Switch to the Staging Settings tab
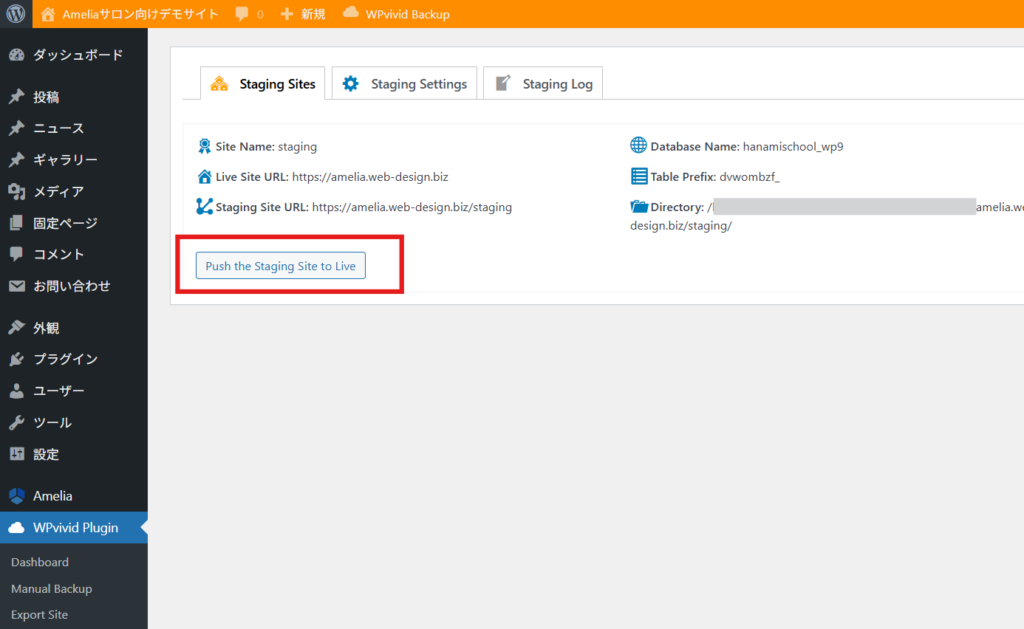This screenshot has height=629, width=1024. pyautogui.click(x=405, y=84)
